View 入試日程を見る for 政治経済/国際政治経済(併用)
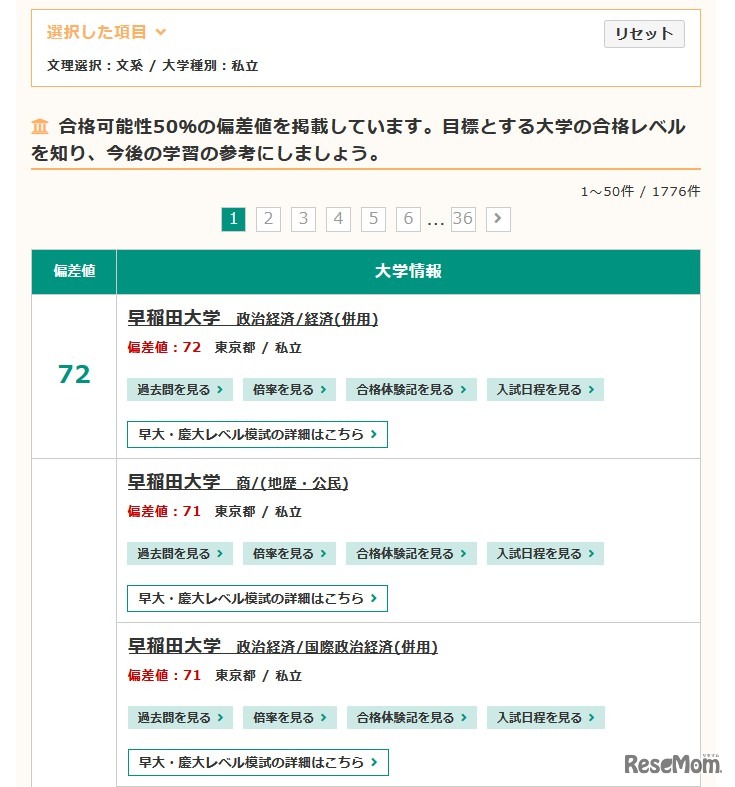Image resolution: width=735 pixels, height=787 pixels. tap(546, 717)
